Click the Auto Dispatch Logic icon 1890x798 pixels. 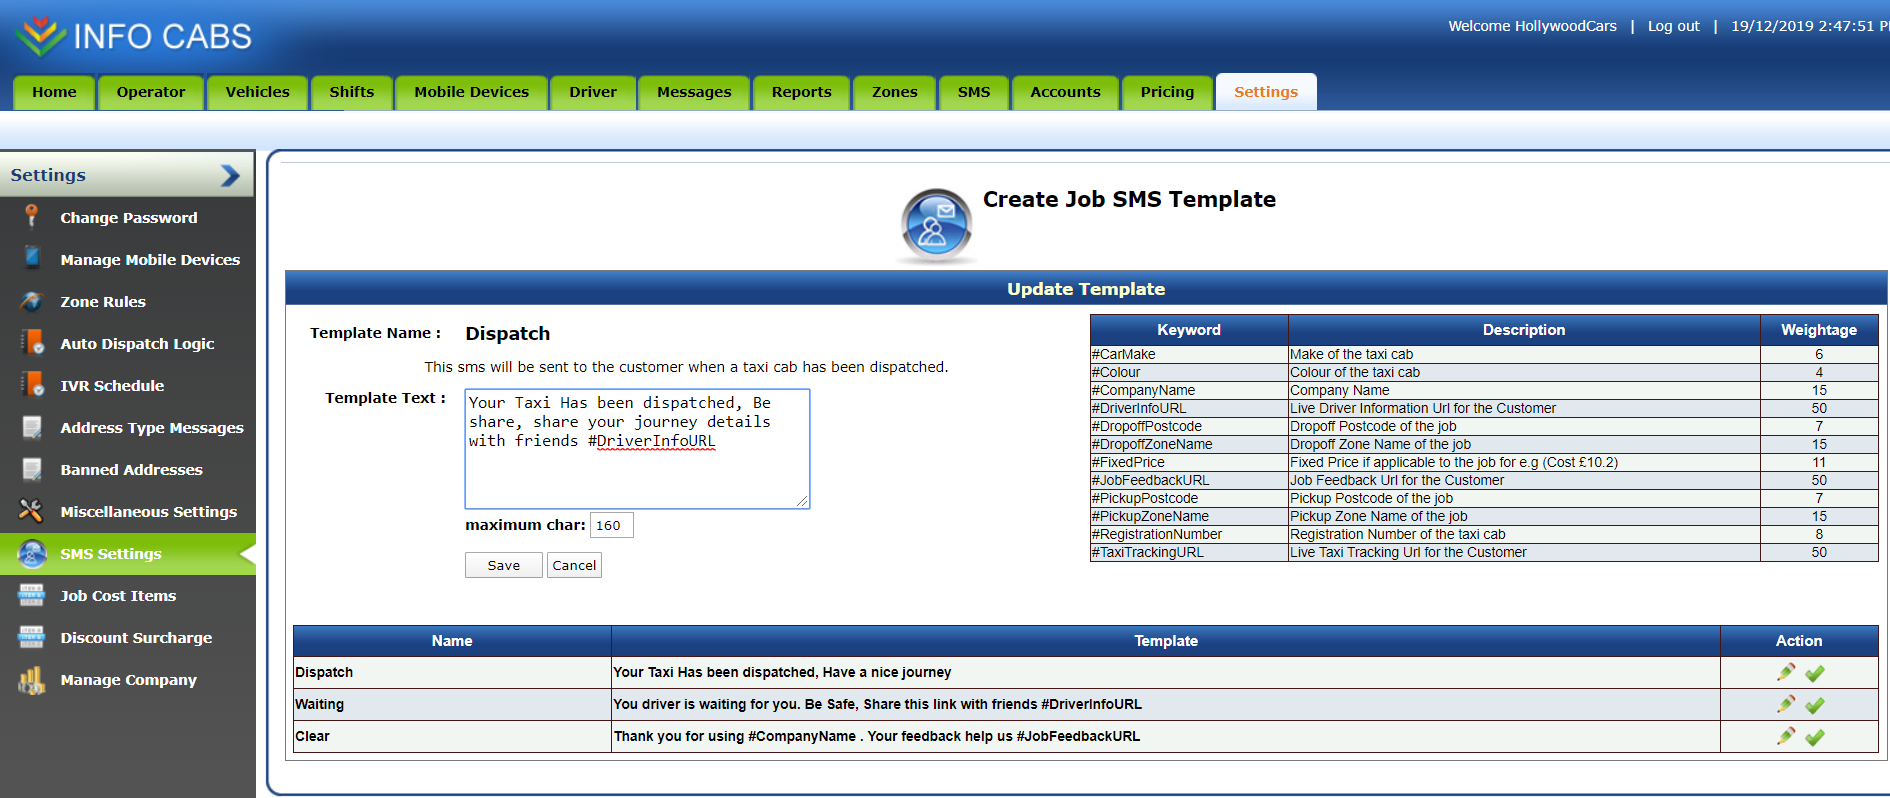pos(32,342)
